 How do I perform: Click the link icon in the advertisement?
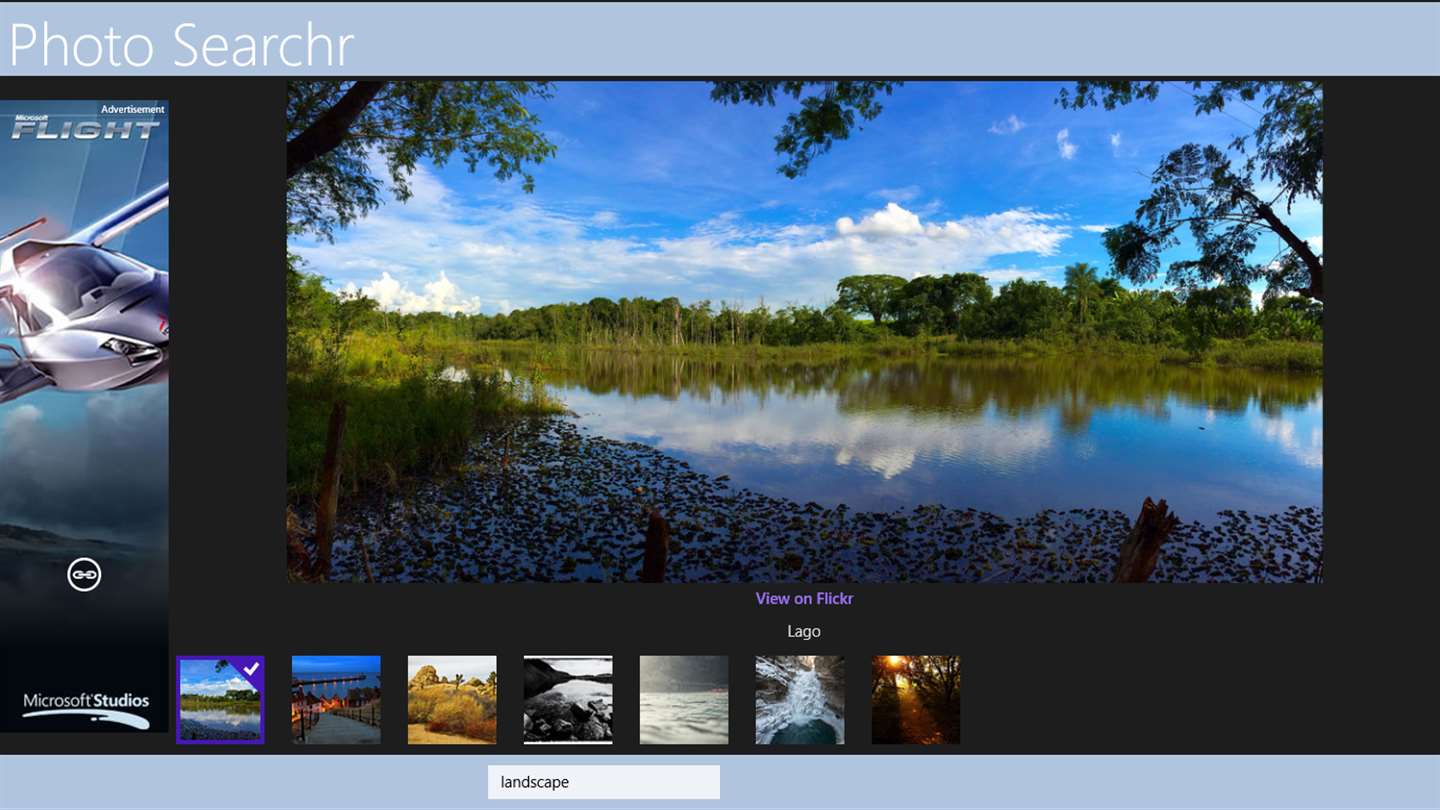84,574
